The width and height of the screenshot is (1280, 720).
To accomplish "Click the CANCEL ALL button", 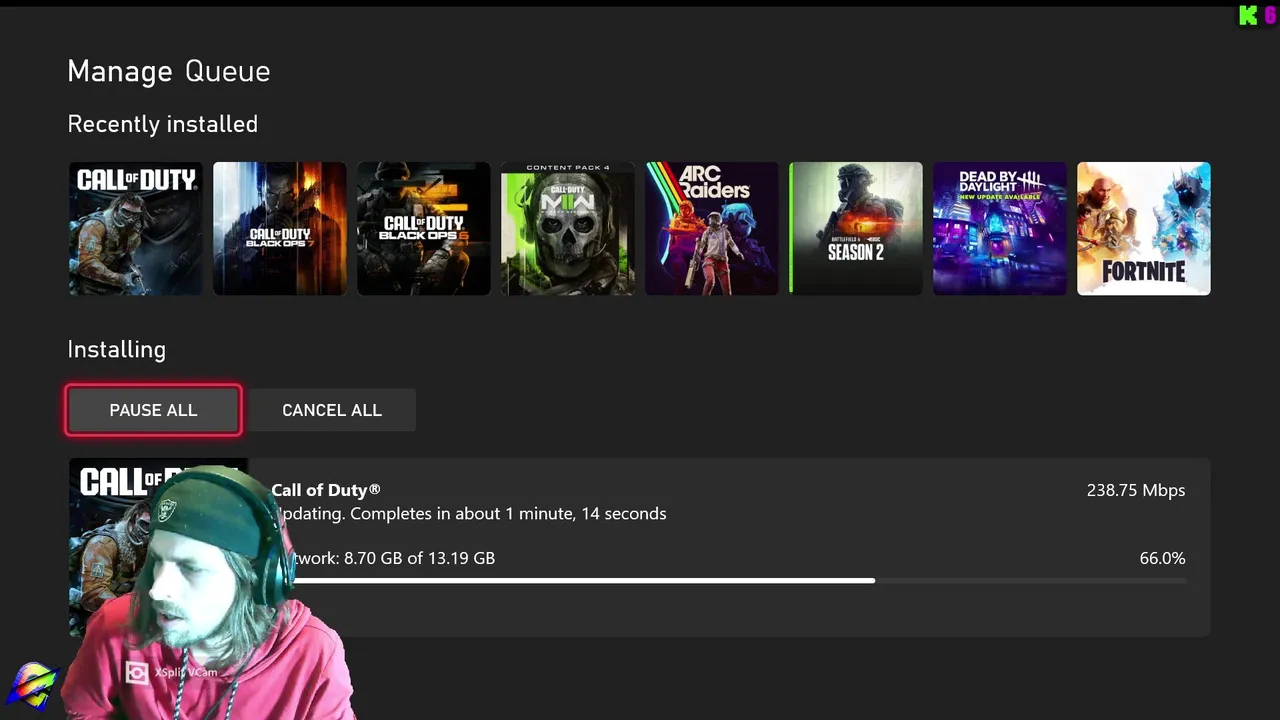I will point(332,410).
